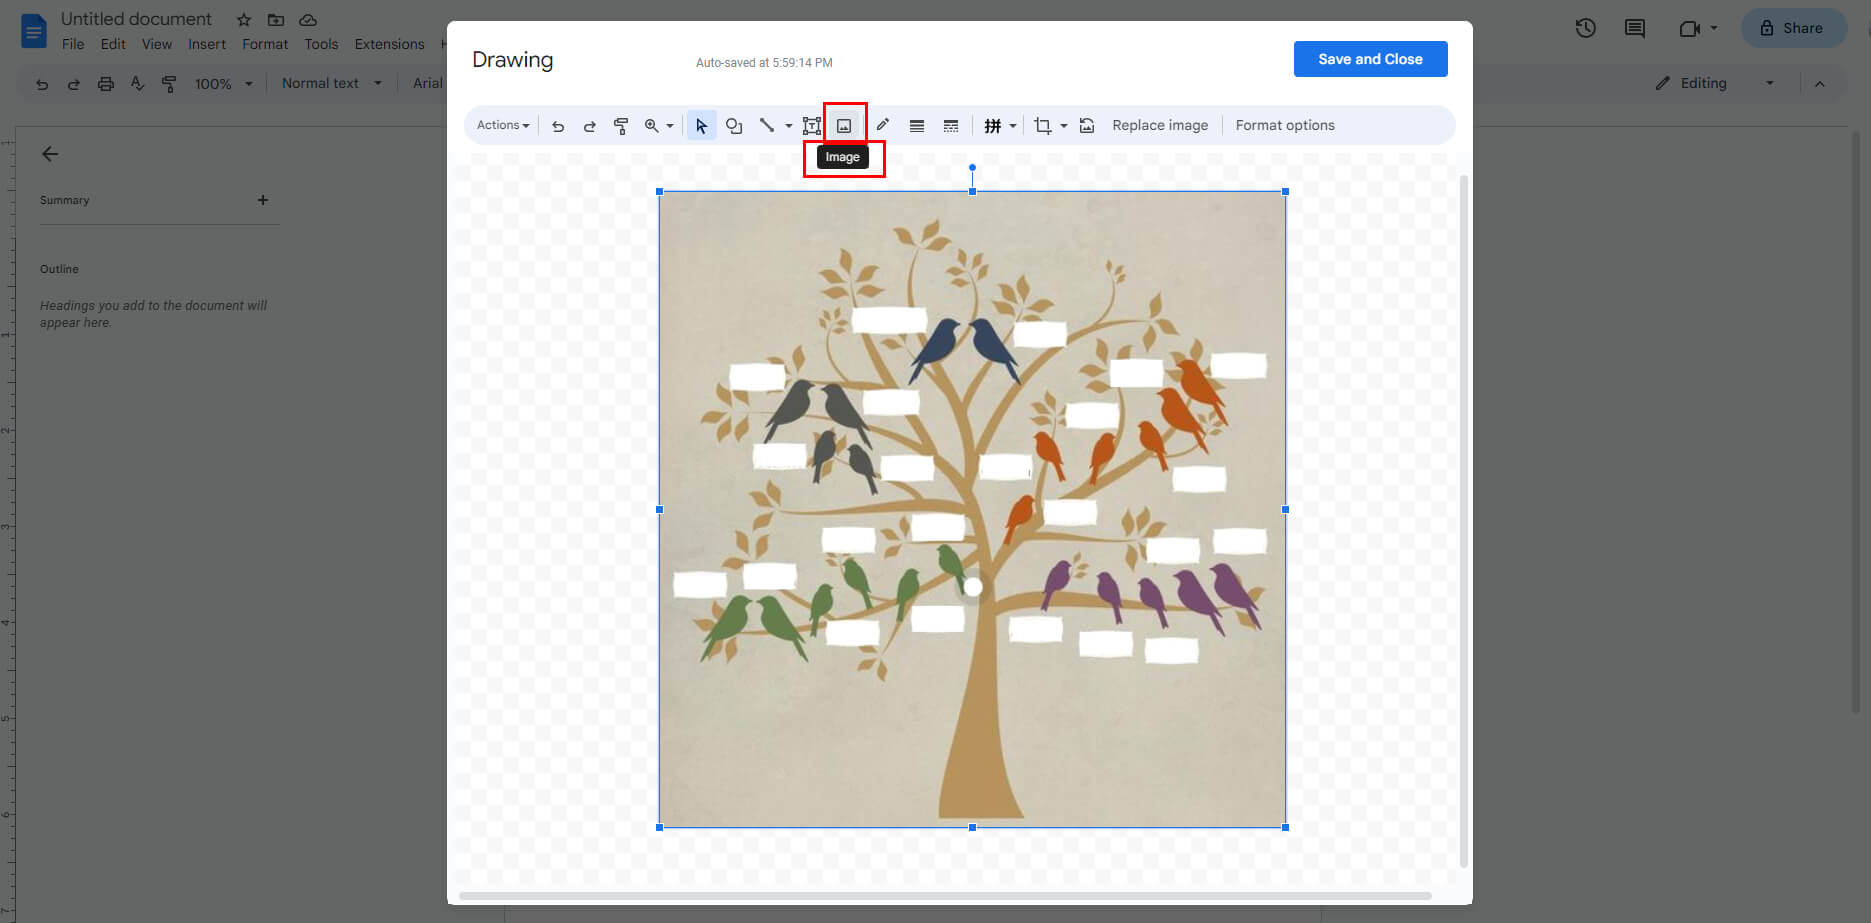Image resolution: width=1871 pixels, height=923 pixels.
Task: Close outline panel with back arrow
Action: (x=50, y=154)
